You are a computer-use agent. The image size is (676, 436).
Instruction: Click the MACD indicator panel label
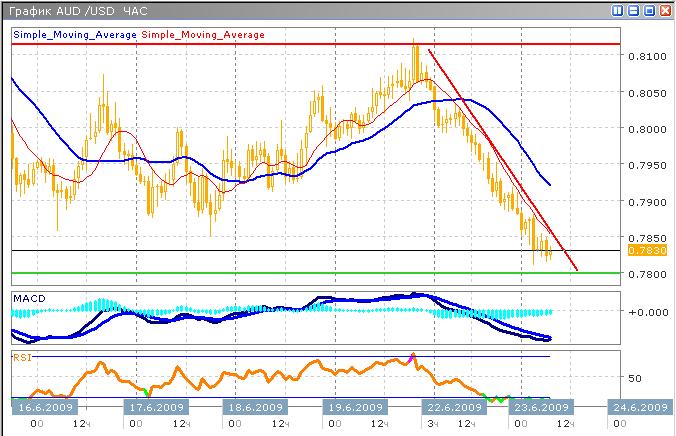click(27, 298)
